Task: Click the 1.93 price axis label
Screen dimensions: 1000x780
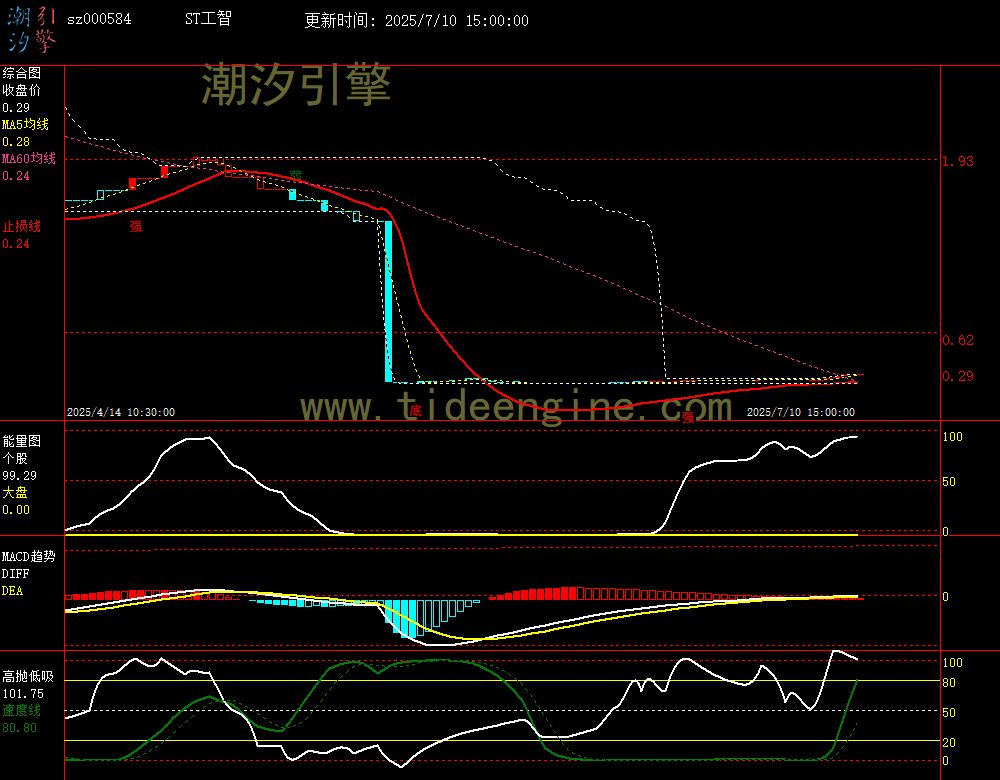Action: pos(958,161)
